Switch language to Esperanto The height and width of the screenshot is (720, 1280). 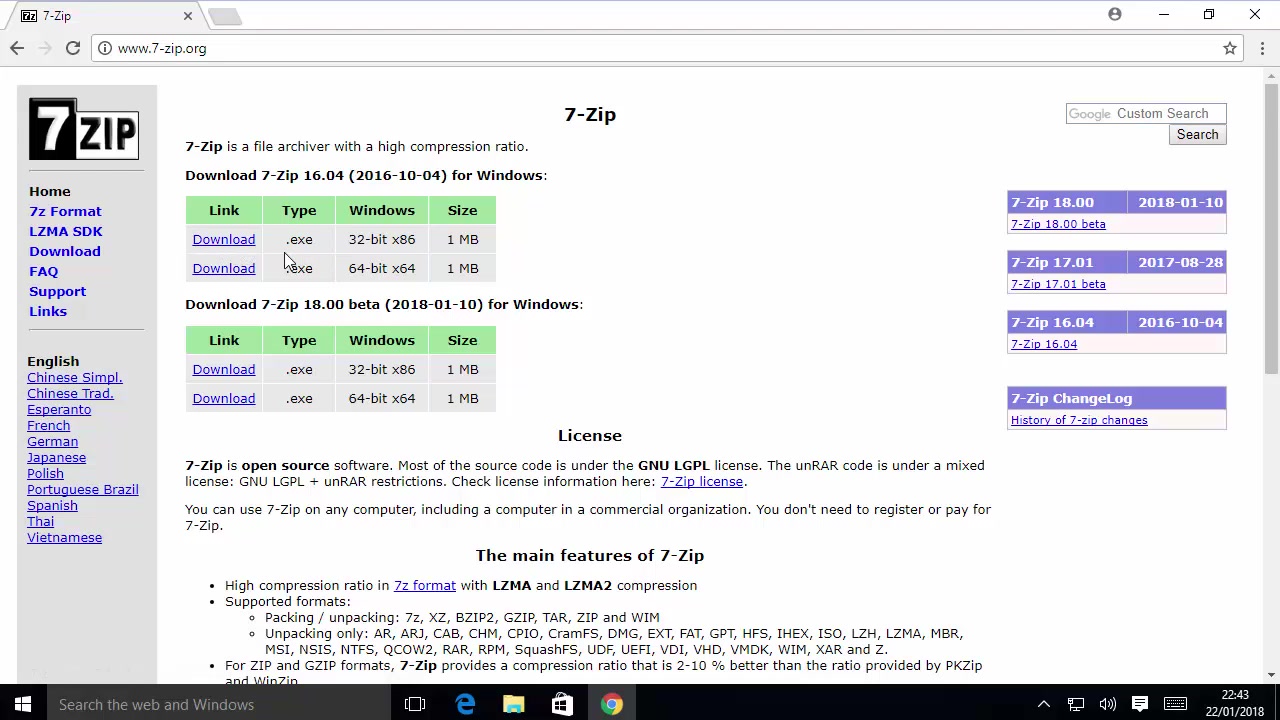[x=59, y=409]
